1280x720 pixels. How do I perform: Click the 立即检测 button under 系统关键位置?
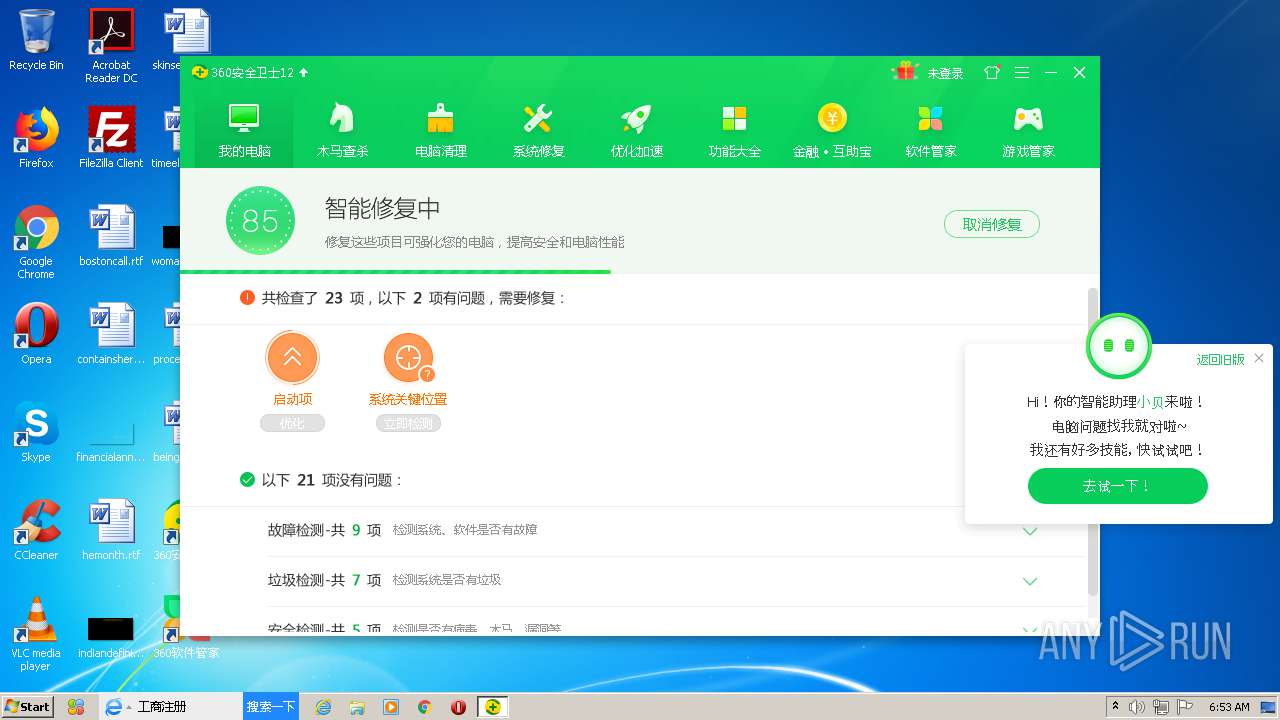click(408, 423)
